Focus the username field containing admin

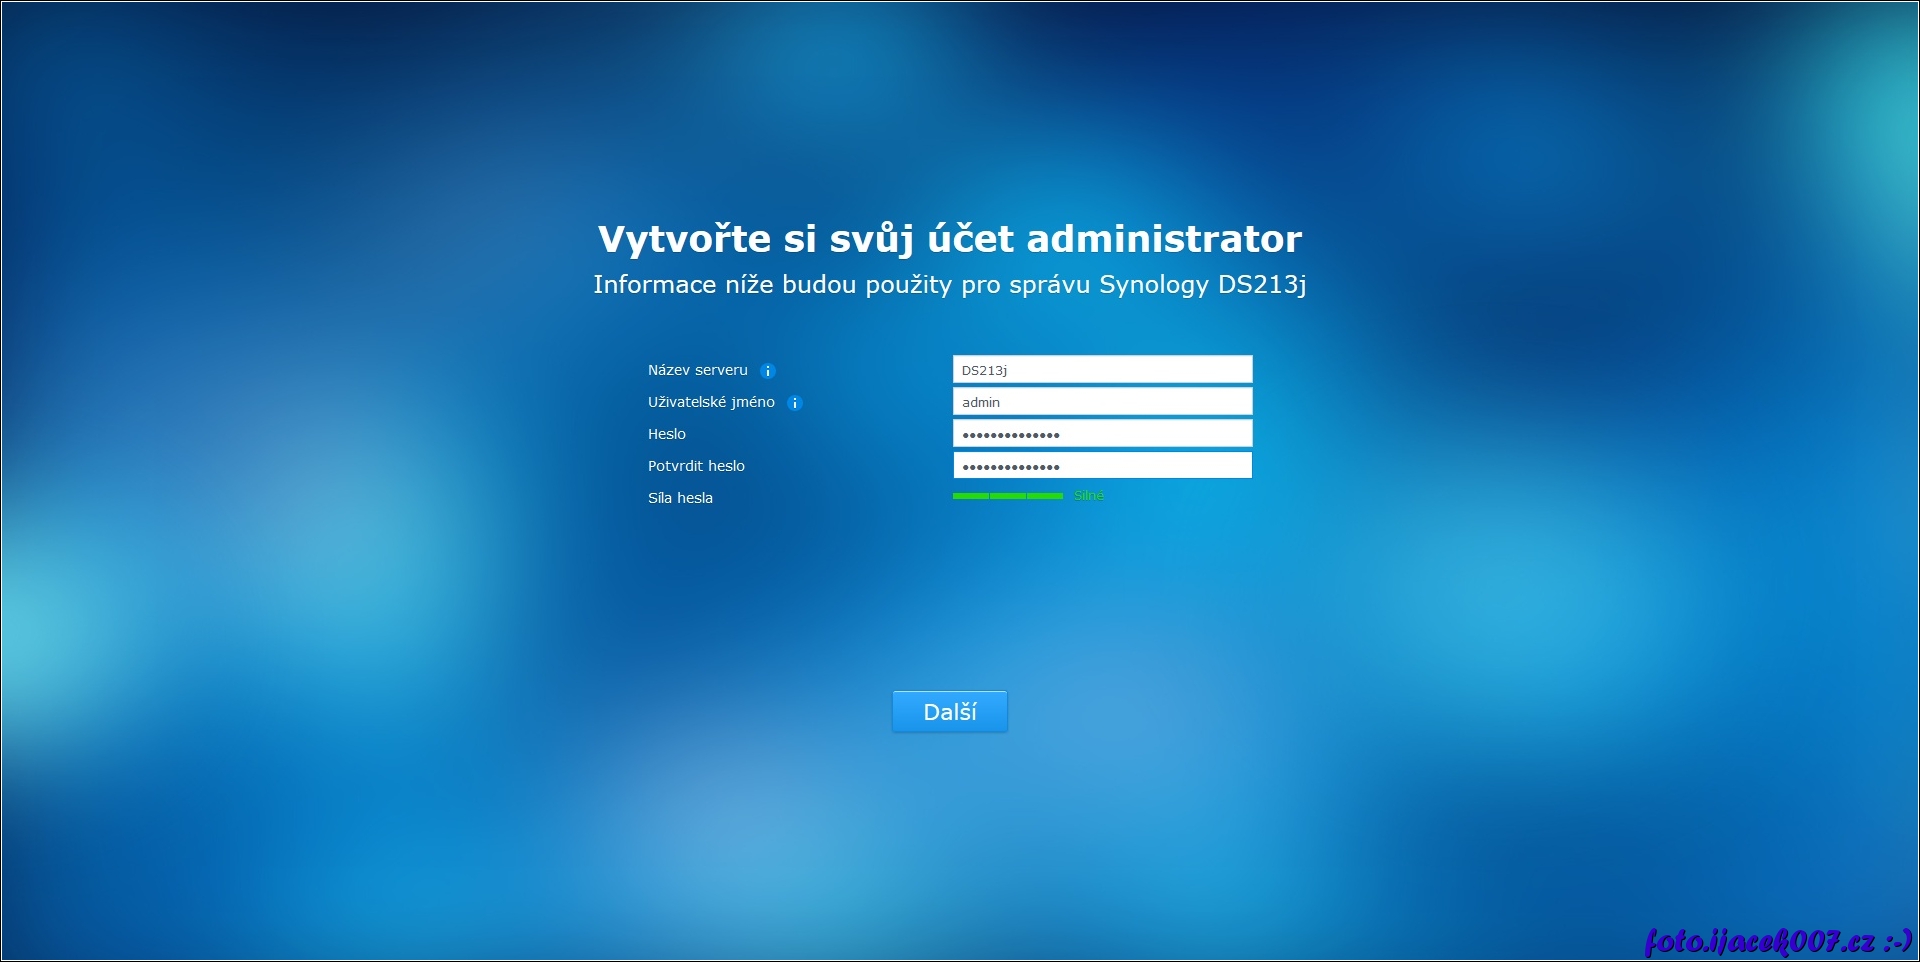pyautogui.click(x=1102, y=402)
